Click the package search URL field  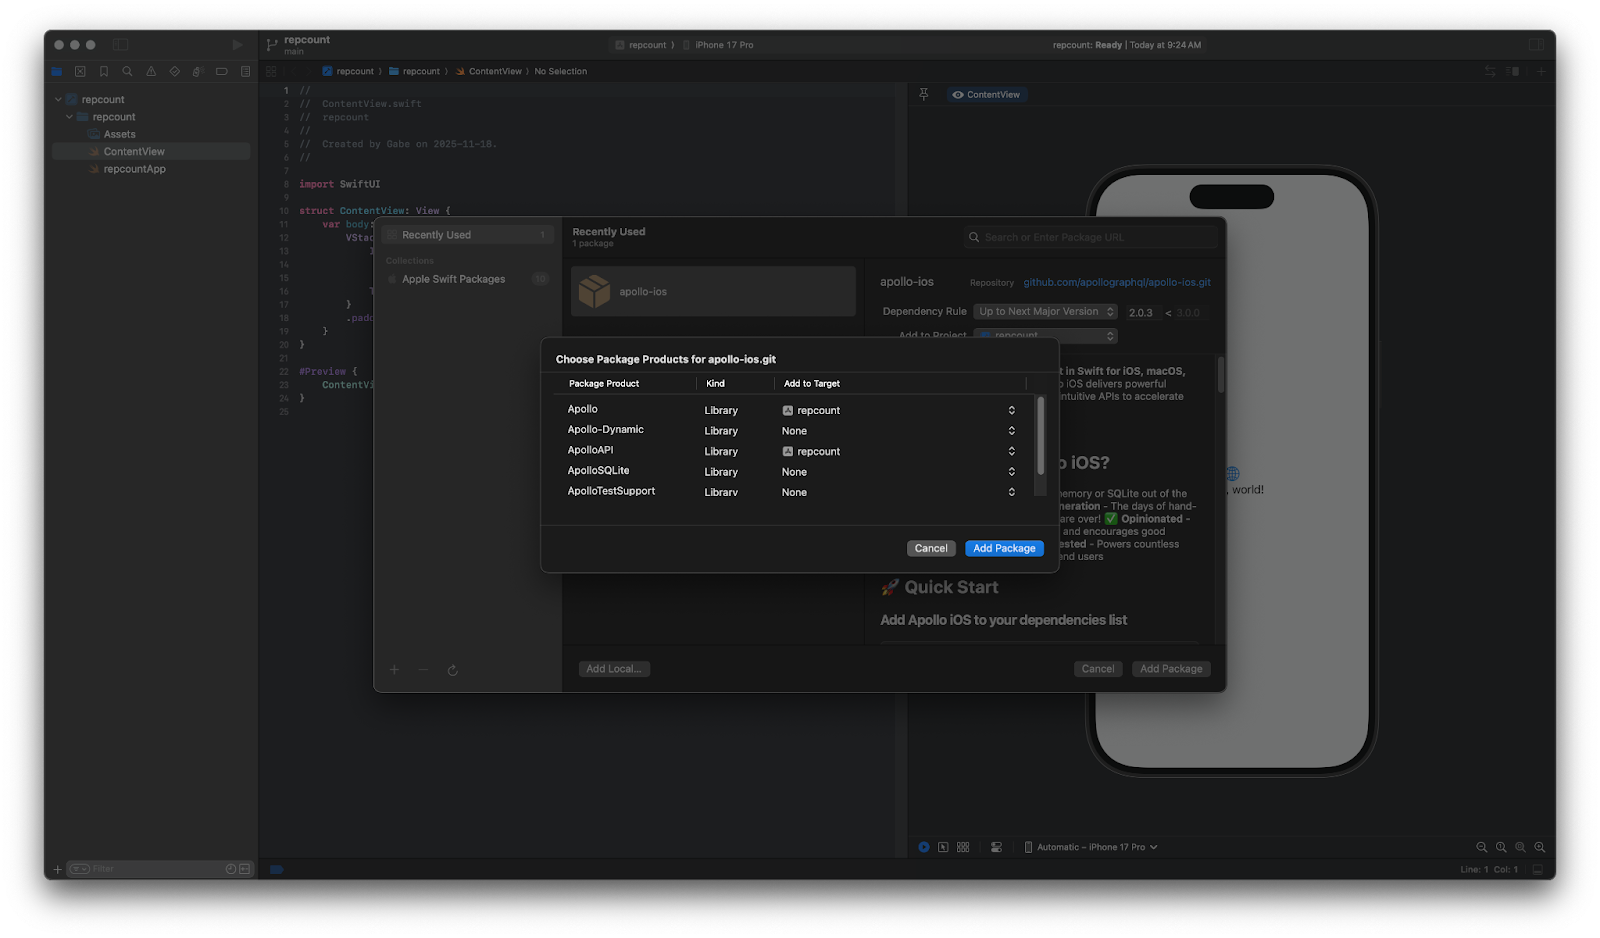coord(1091,237)
